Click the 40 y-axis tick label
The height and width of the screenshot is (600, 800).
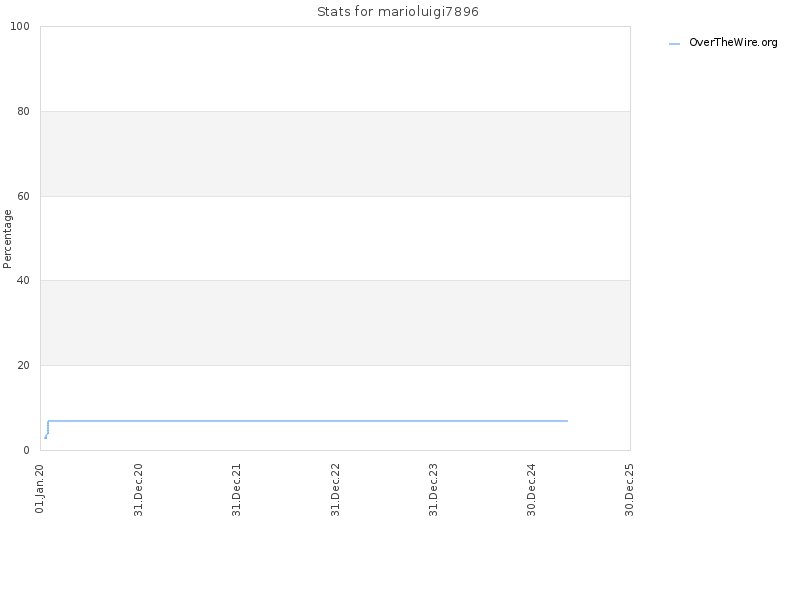pyautogui.click(x=23, y=281)
